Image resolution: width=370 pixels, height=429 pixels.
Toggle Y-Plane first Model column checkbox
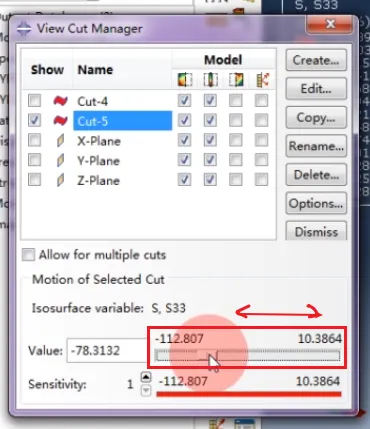pyautogui.click(x=184, y=160)
